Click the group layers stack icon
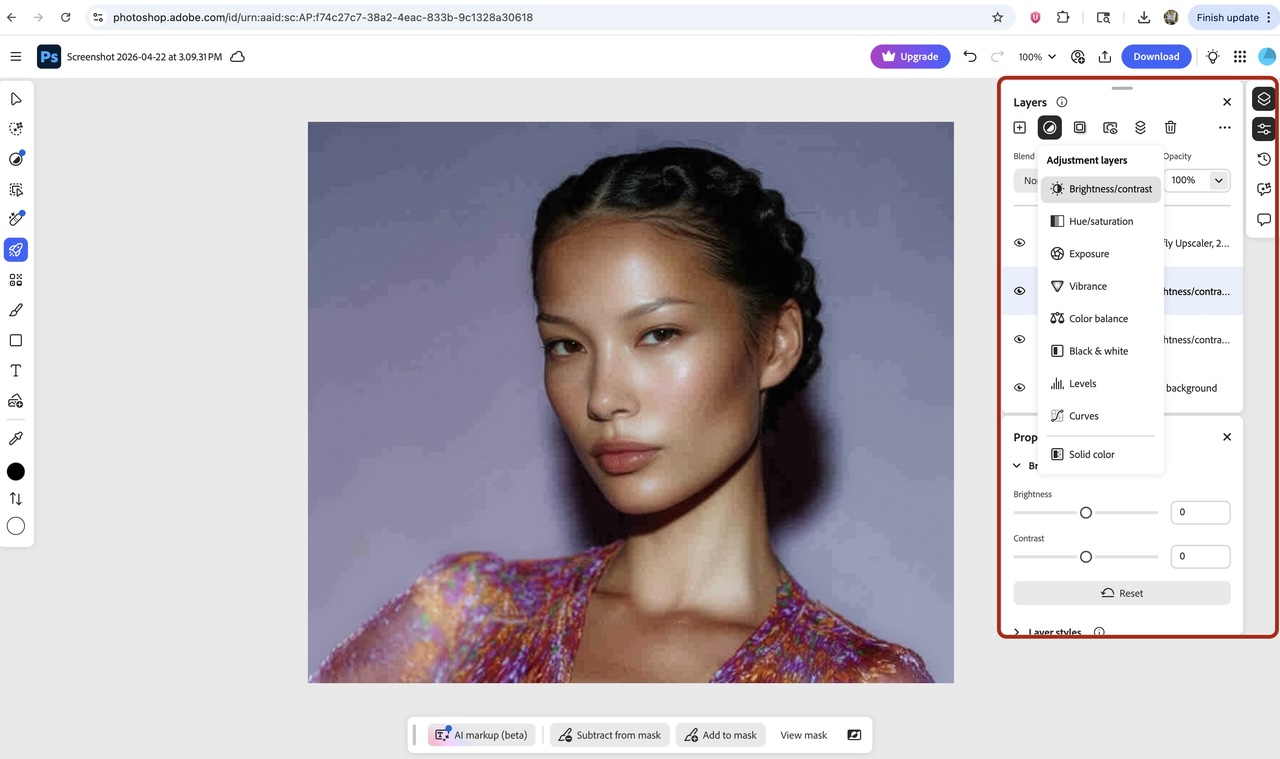Screen dimensions: 1280x759 [1140, 127]
